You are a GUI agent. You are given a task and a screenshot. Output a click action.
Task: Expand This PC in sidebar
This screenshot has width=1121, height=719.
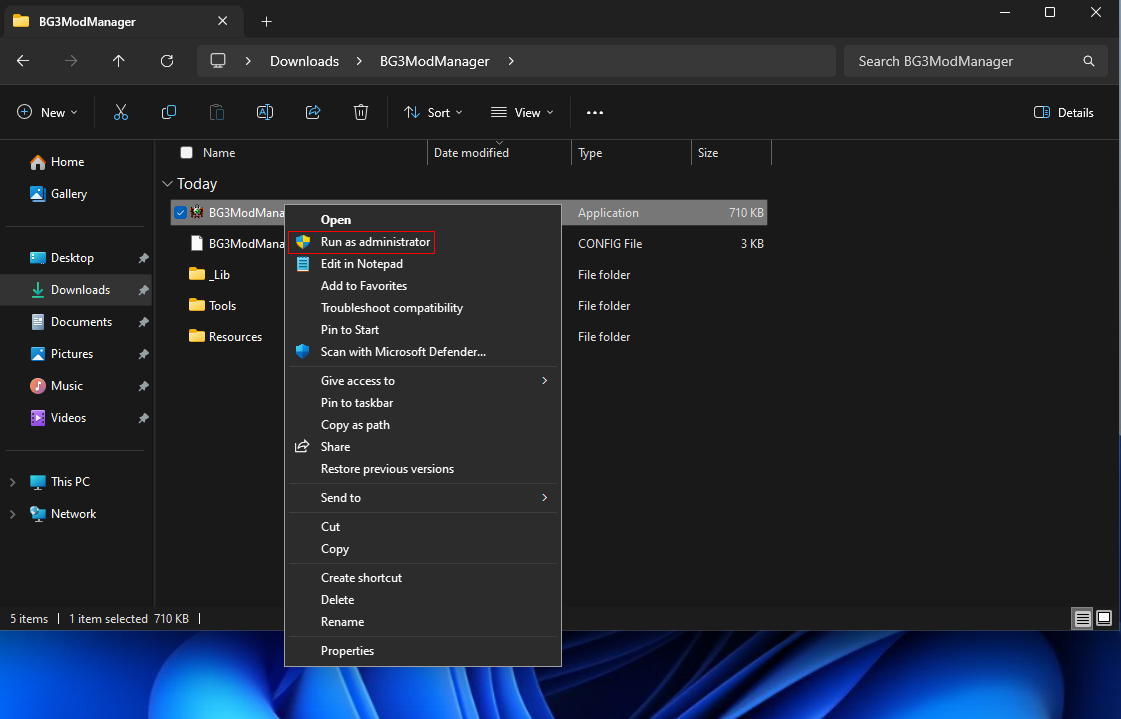(12, 482)
